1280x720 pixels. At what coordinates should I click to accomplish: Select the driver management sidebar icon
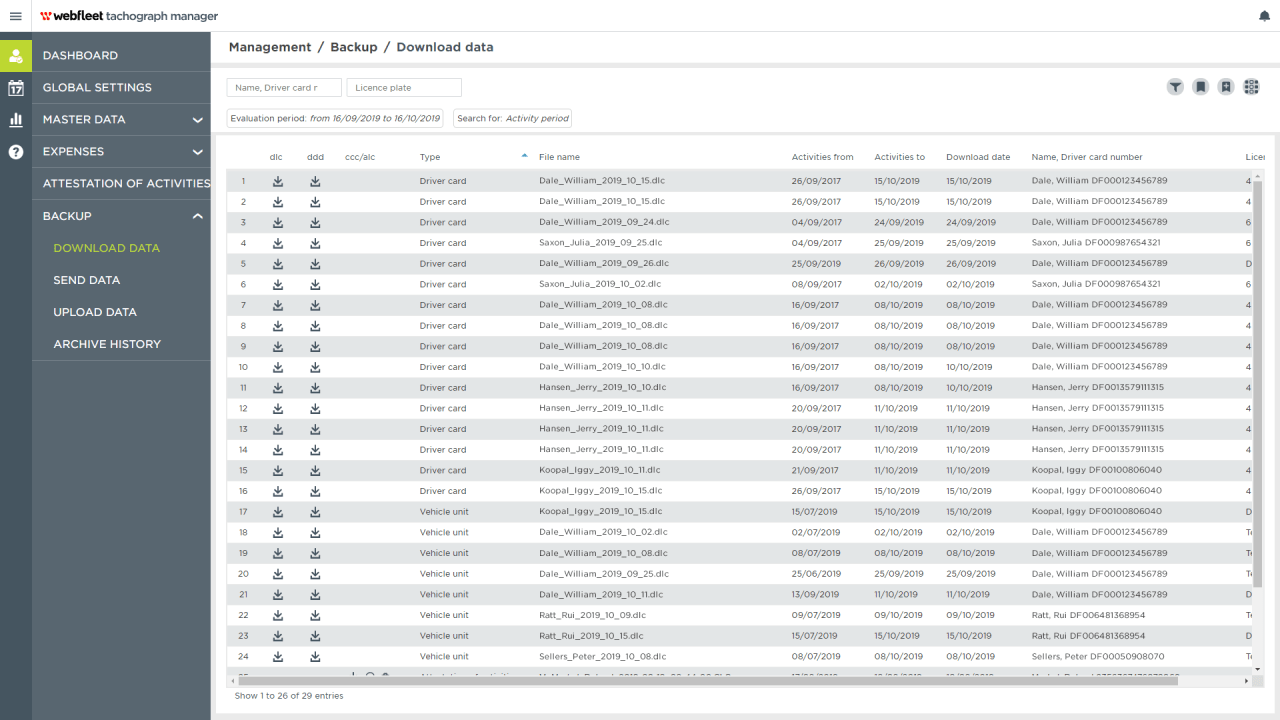point(16,56)
